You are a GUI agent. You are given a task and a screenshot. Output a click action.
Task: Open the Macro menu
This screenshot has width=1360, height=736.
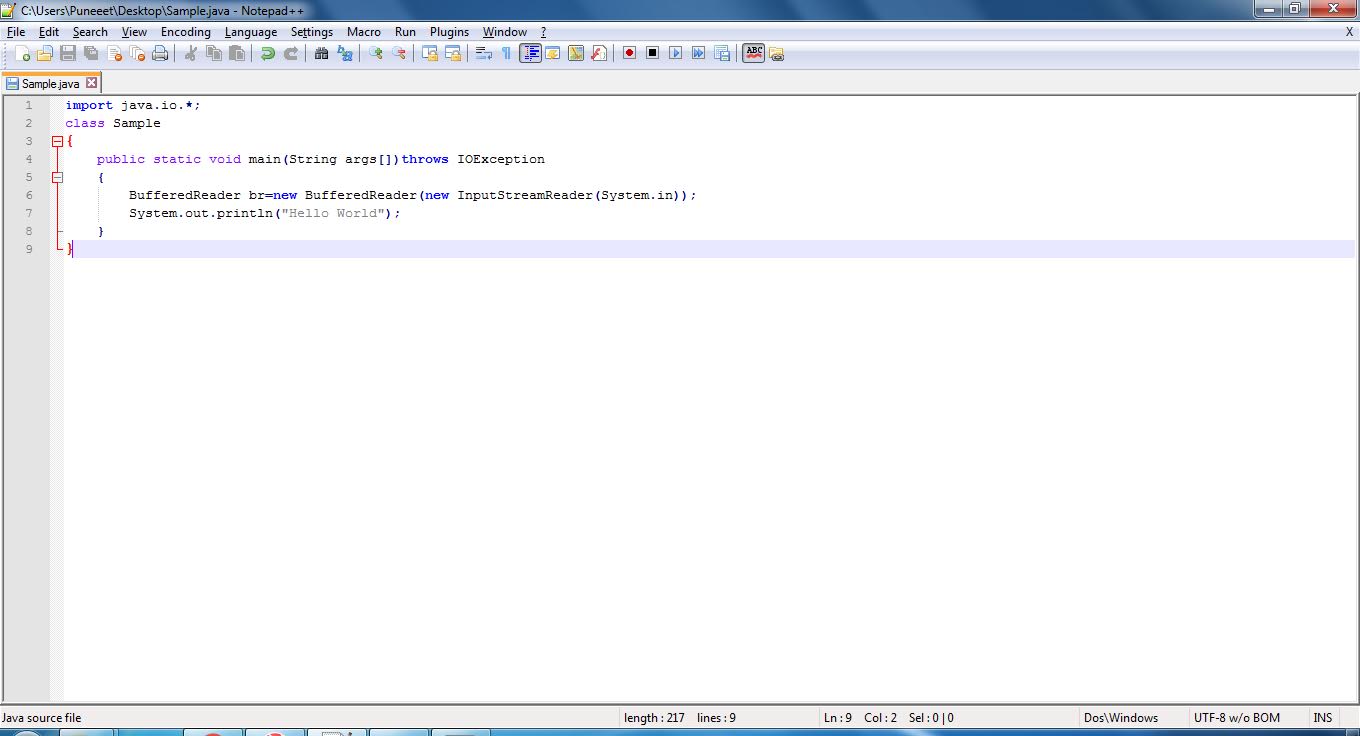tap(364, 32)
